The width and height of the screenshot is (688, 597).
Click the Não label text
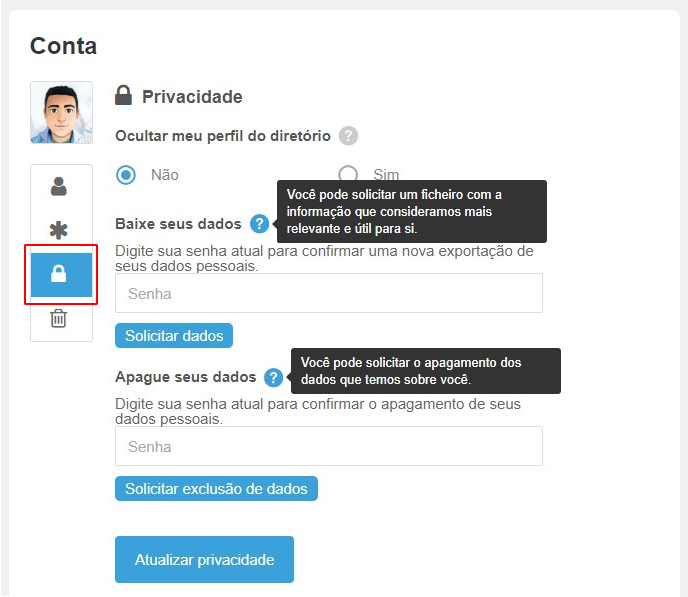tap(165, 175)
